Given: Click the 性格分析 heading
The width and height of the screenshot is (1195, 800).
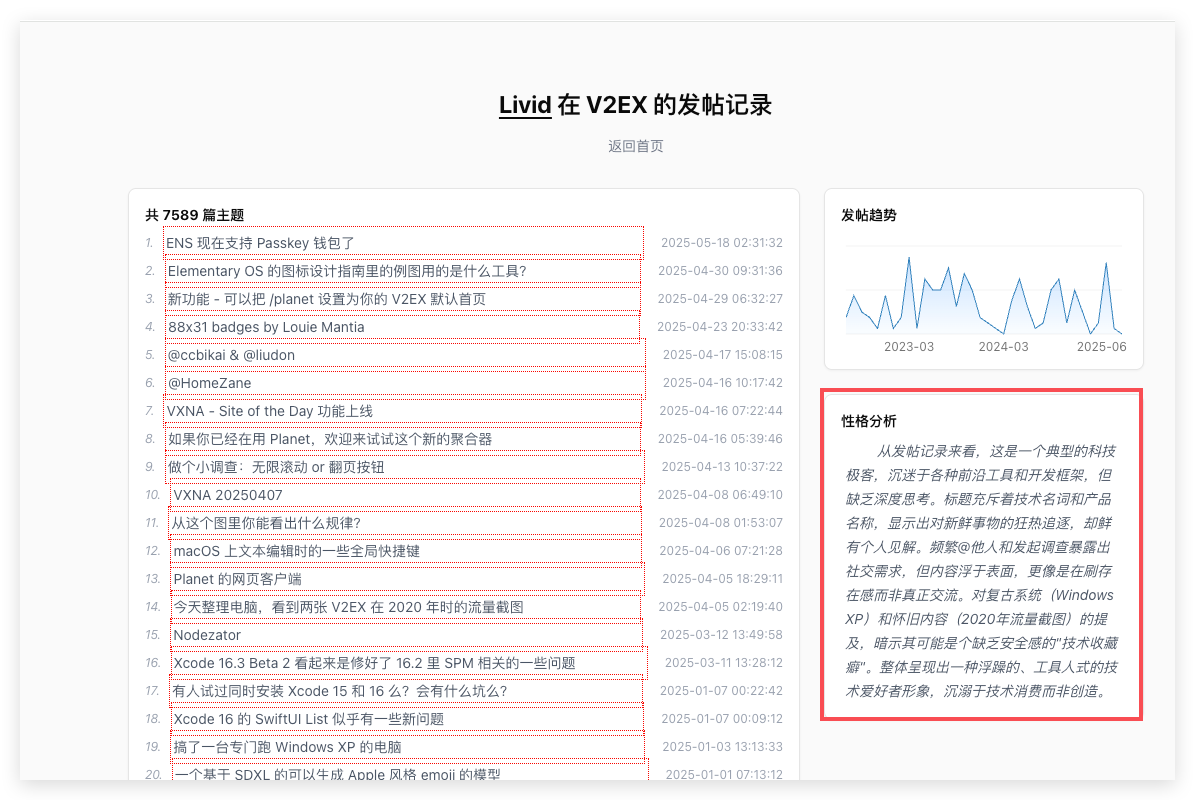Looking at the screenshot, I should [869, 421].
